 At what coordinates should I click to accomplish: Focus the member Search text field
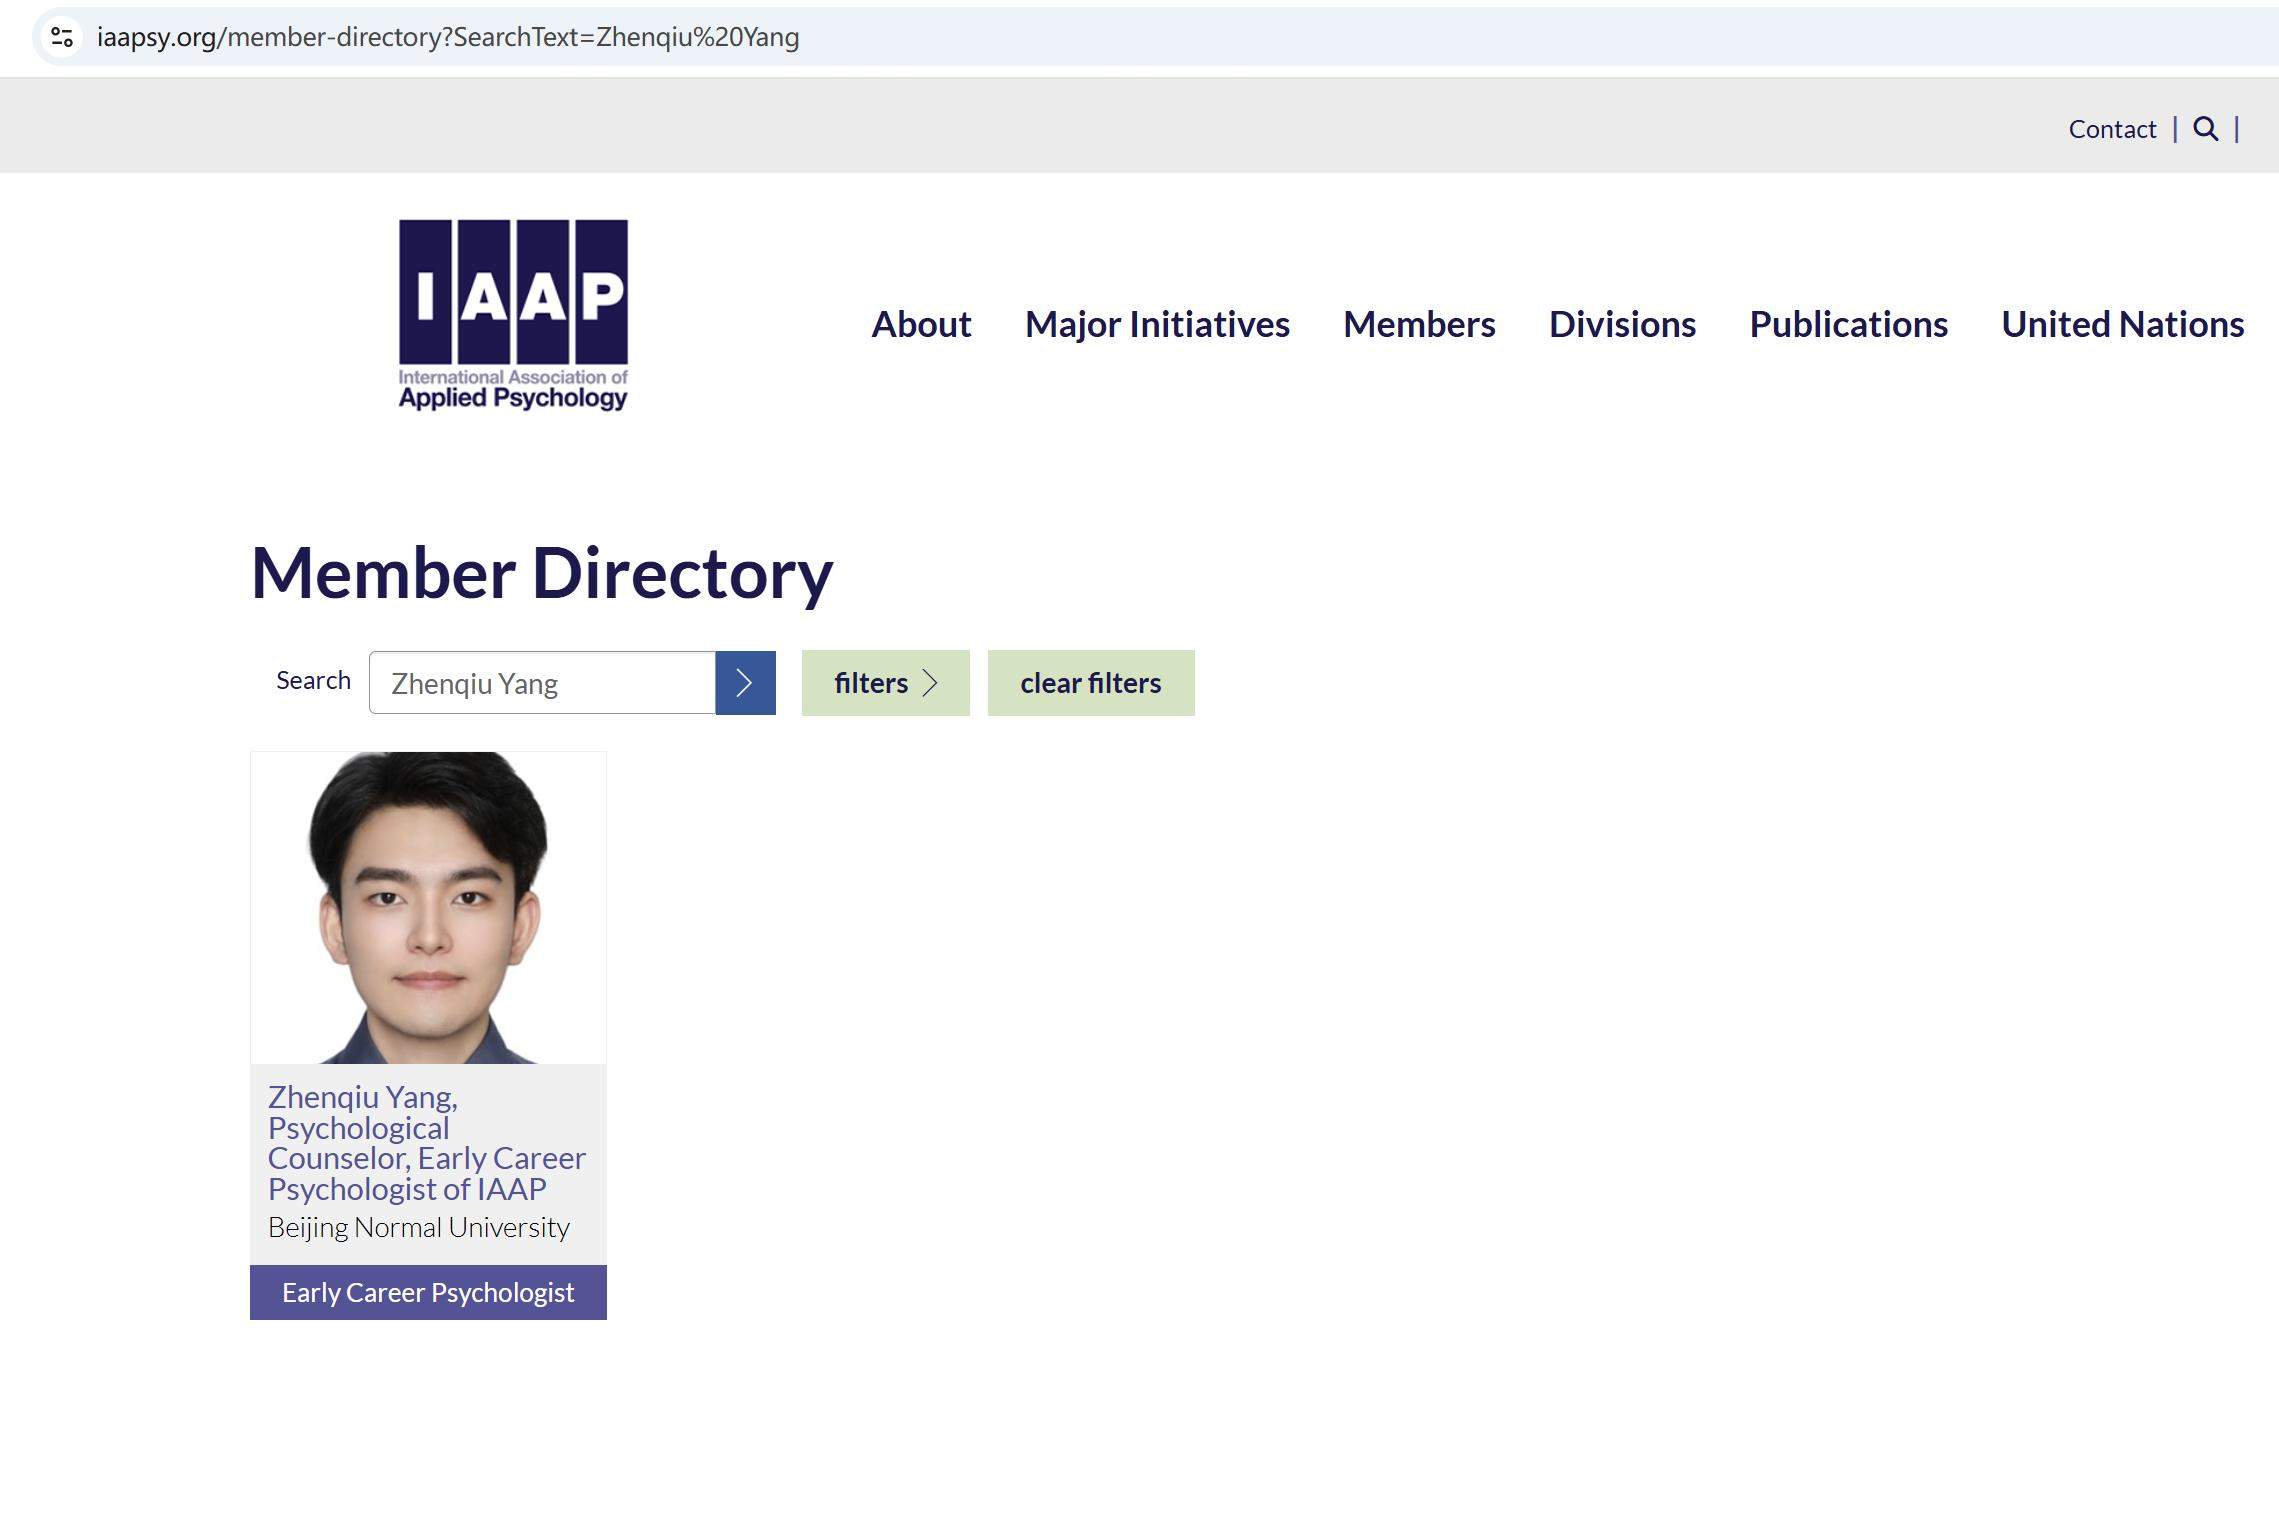point(542,683)
